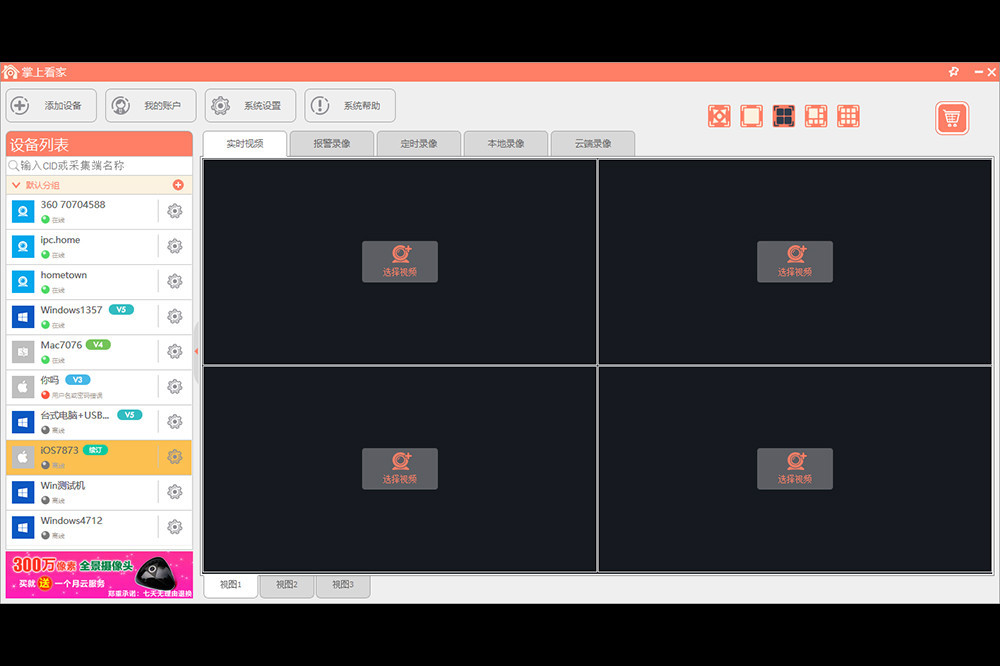Click 选择视频 in the top-right pane

pyautogui.click(x=795, y=262)
